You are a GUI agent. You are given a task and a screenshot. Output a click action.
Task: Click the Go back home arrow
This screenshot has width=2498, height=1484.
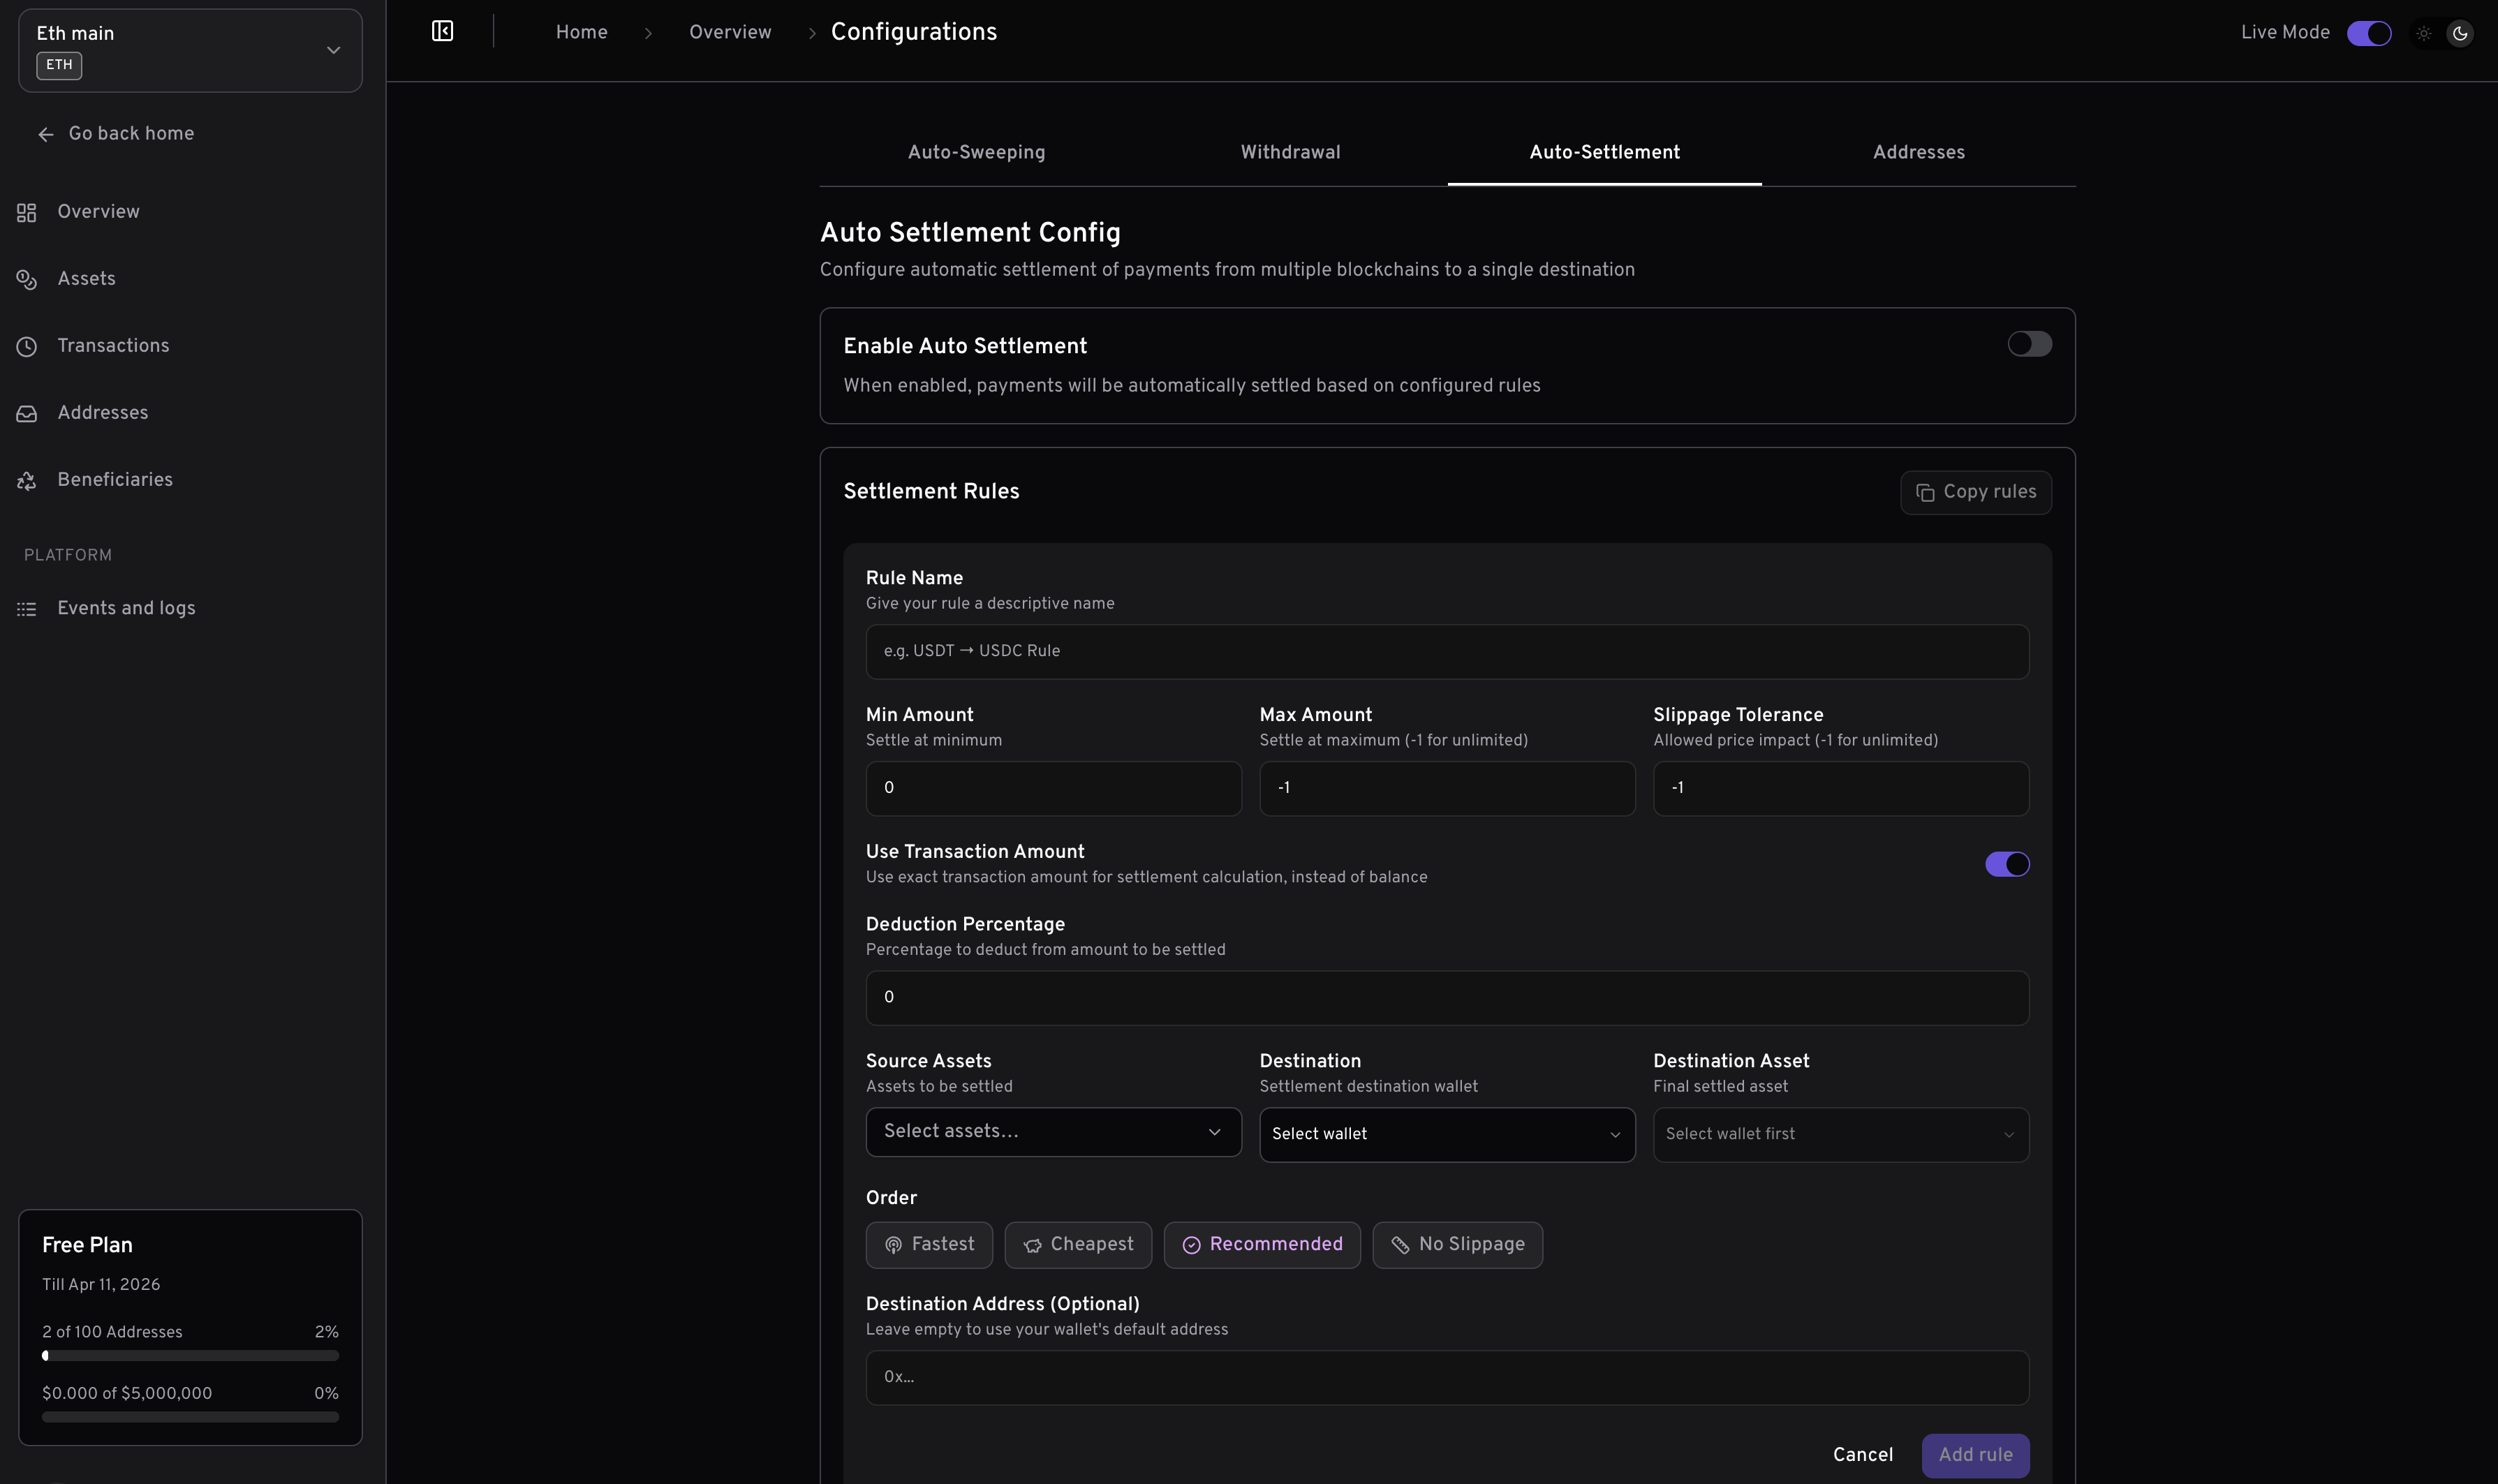46,135
